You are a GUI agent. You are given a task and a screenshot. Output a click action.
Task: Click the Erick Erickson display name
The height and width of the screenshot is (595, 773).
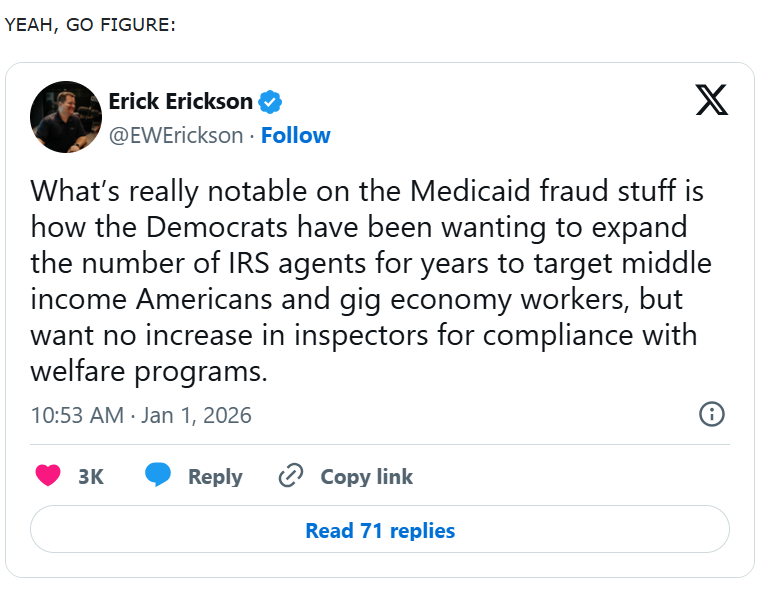[x=180, y=102]
